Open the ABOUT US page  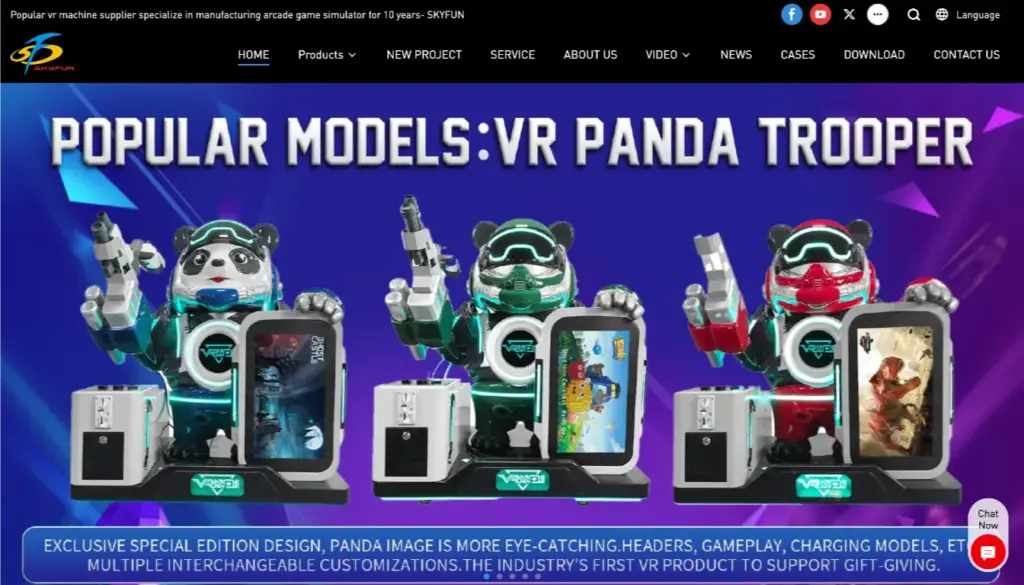point(590,55)
